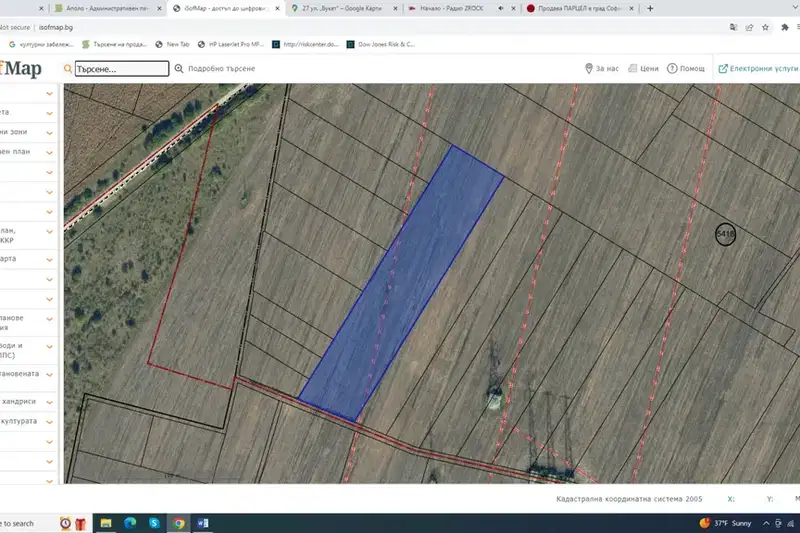
Task: Expand the sidebar section ending 'тановената'
Action: pos(49,374)
